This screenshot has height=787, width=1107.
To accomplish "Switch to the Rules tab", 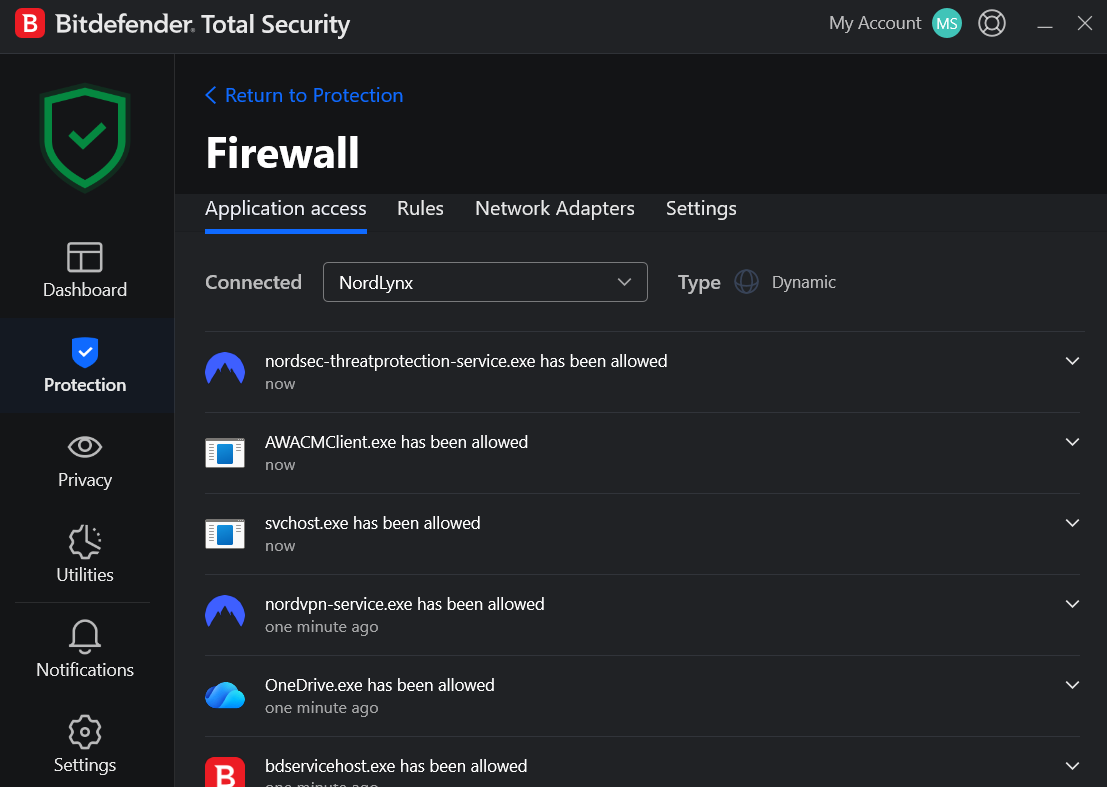I will click(420, 209).
